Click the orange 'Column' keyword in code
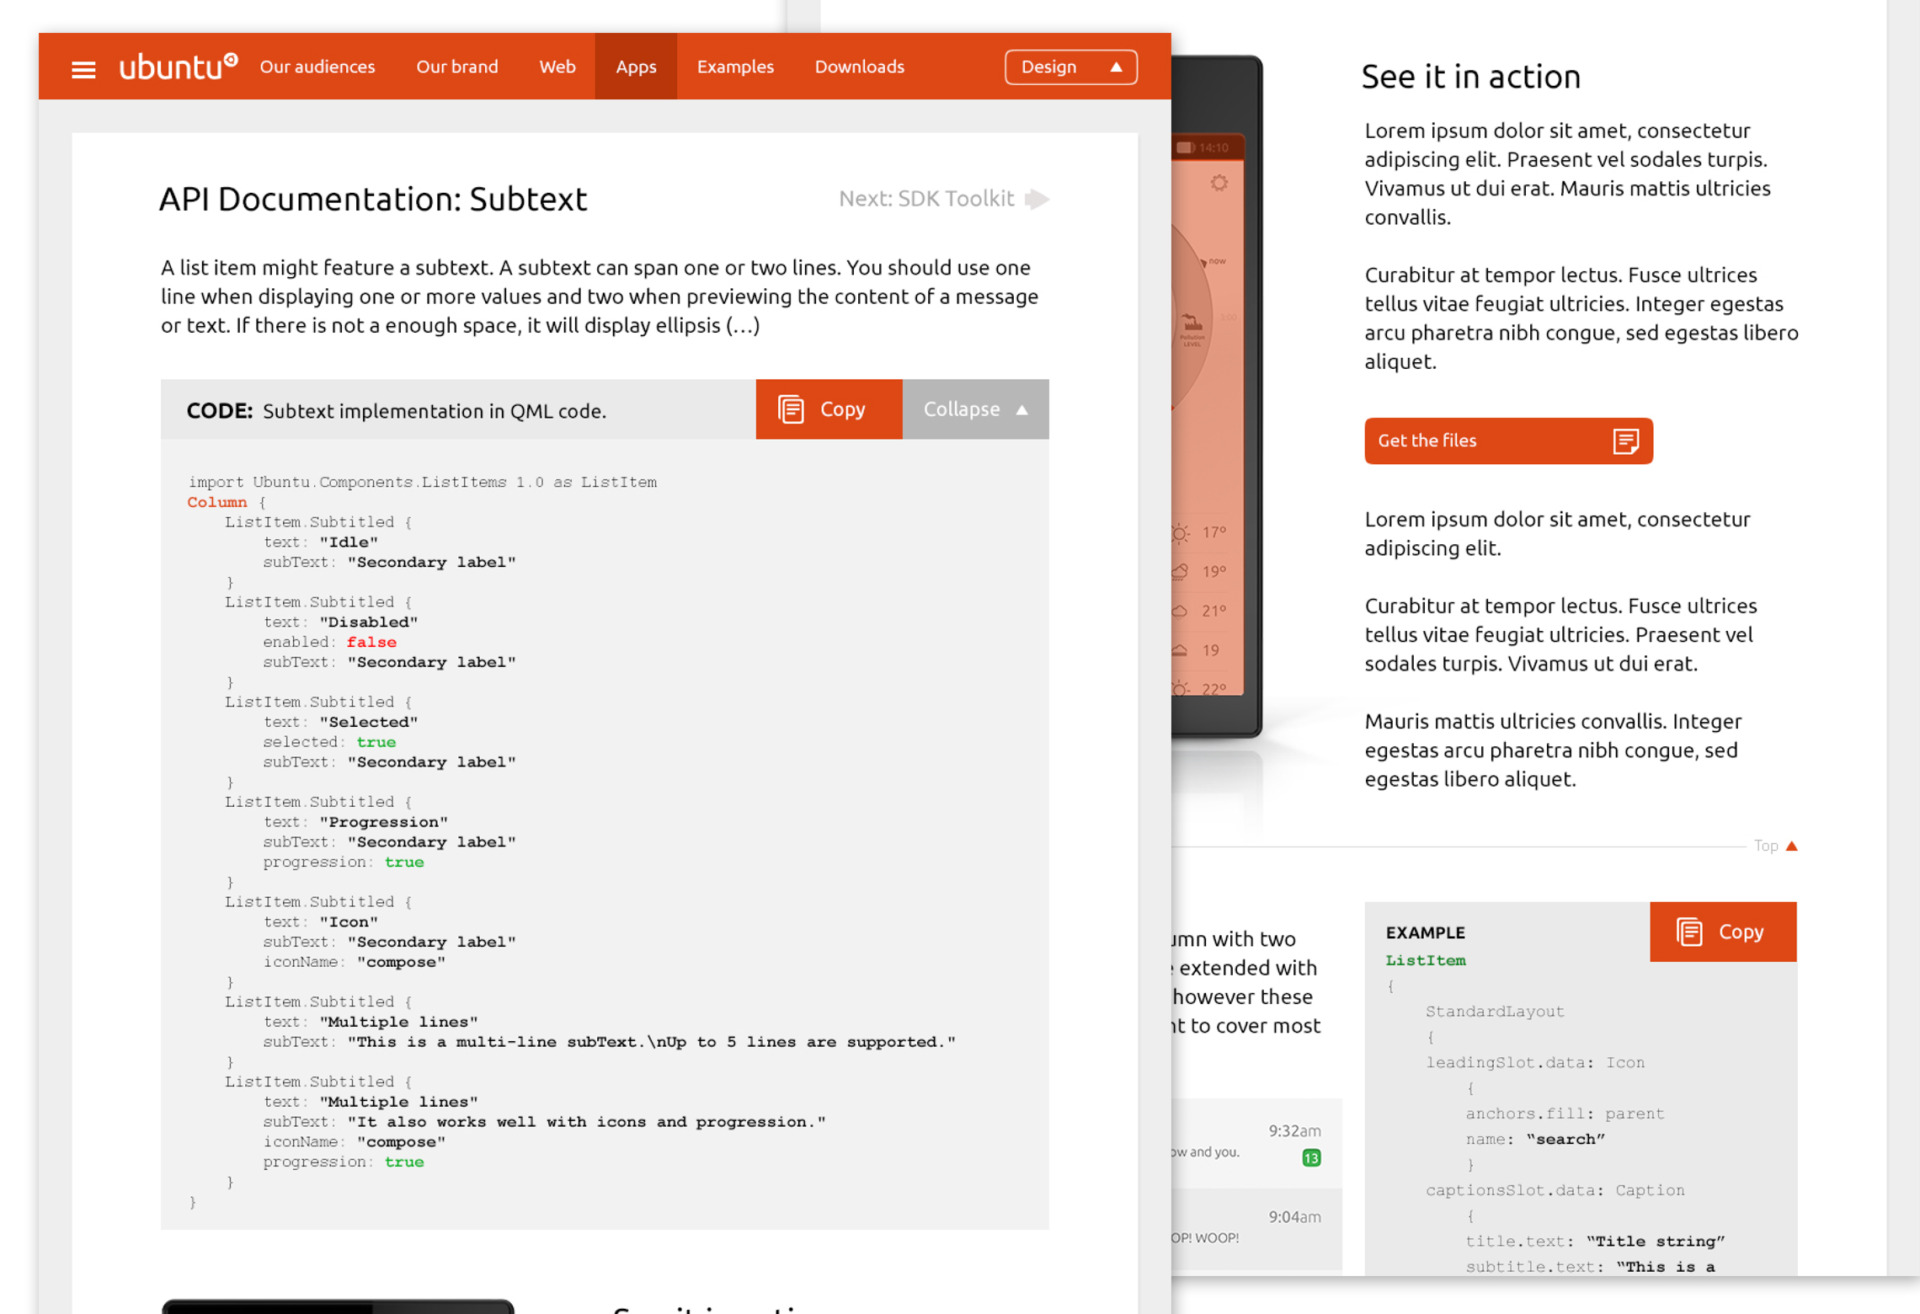Image resolution: width=1920 pixels, height=1314 pixels. tap(217, 502)
